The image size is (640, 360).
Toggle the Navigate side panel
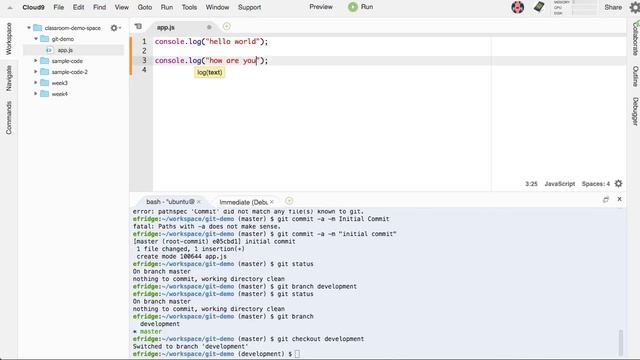point(9,78)
